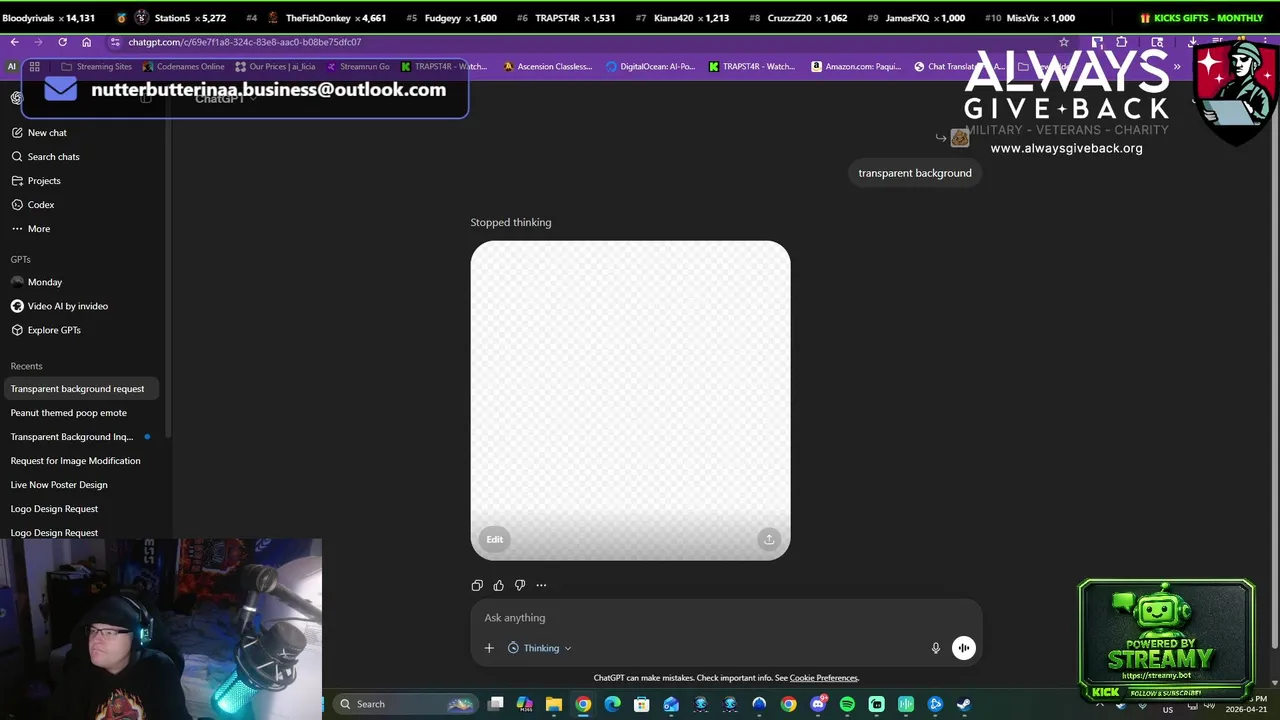Click the plus attach button in composer
Screen dimensions: 1280x720
click(x=489, y=648)
